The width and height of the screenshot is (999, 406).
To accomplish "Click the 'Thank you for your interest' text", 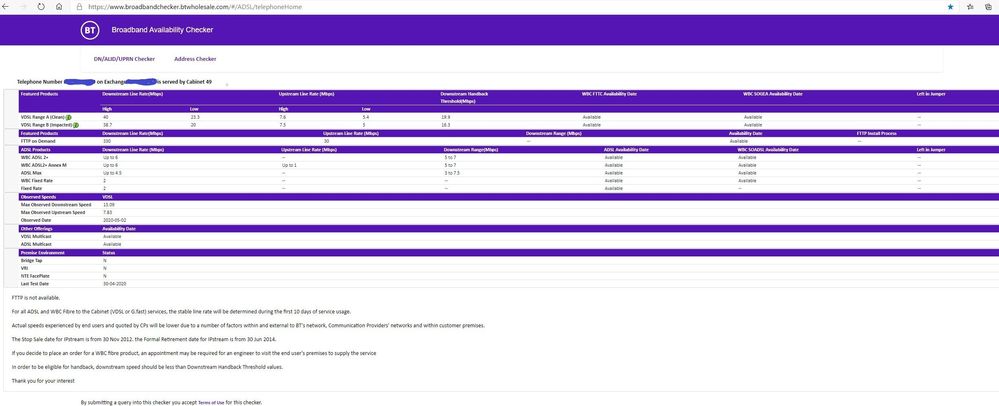I will point(43,381).
